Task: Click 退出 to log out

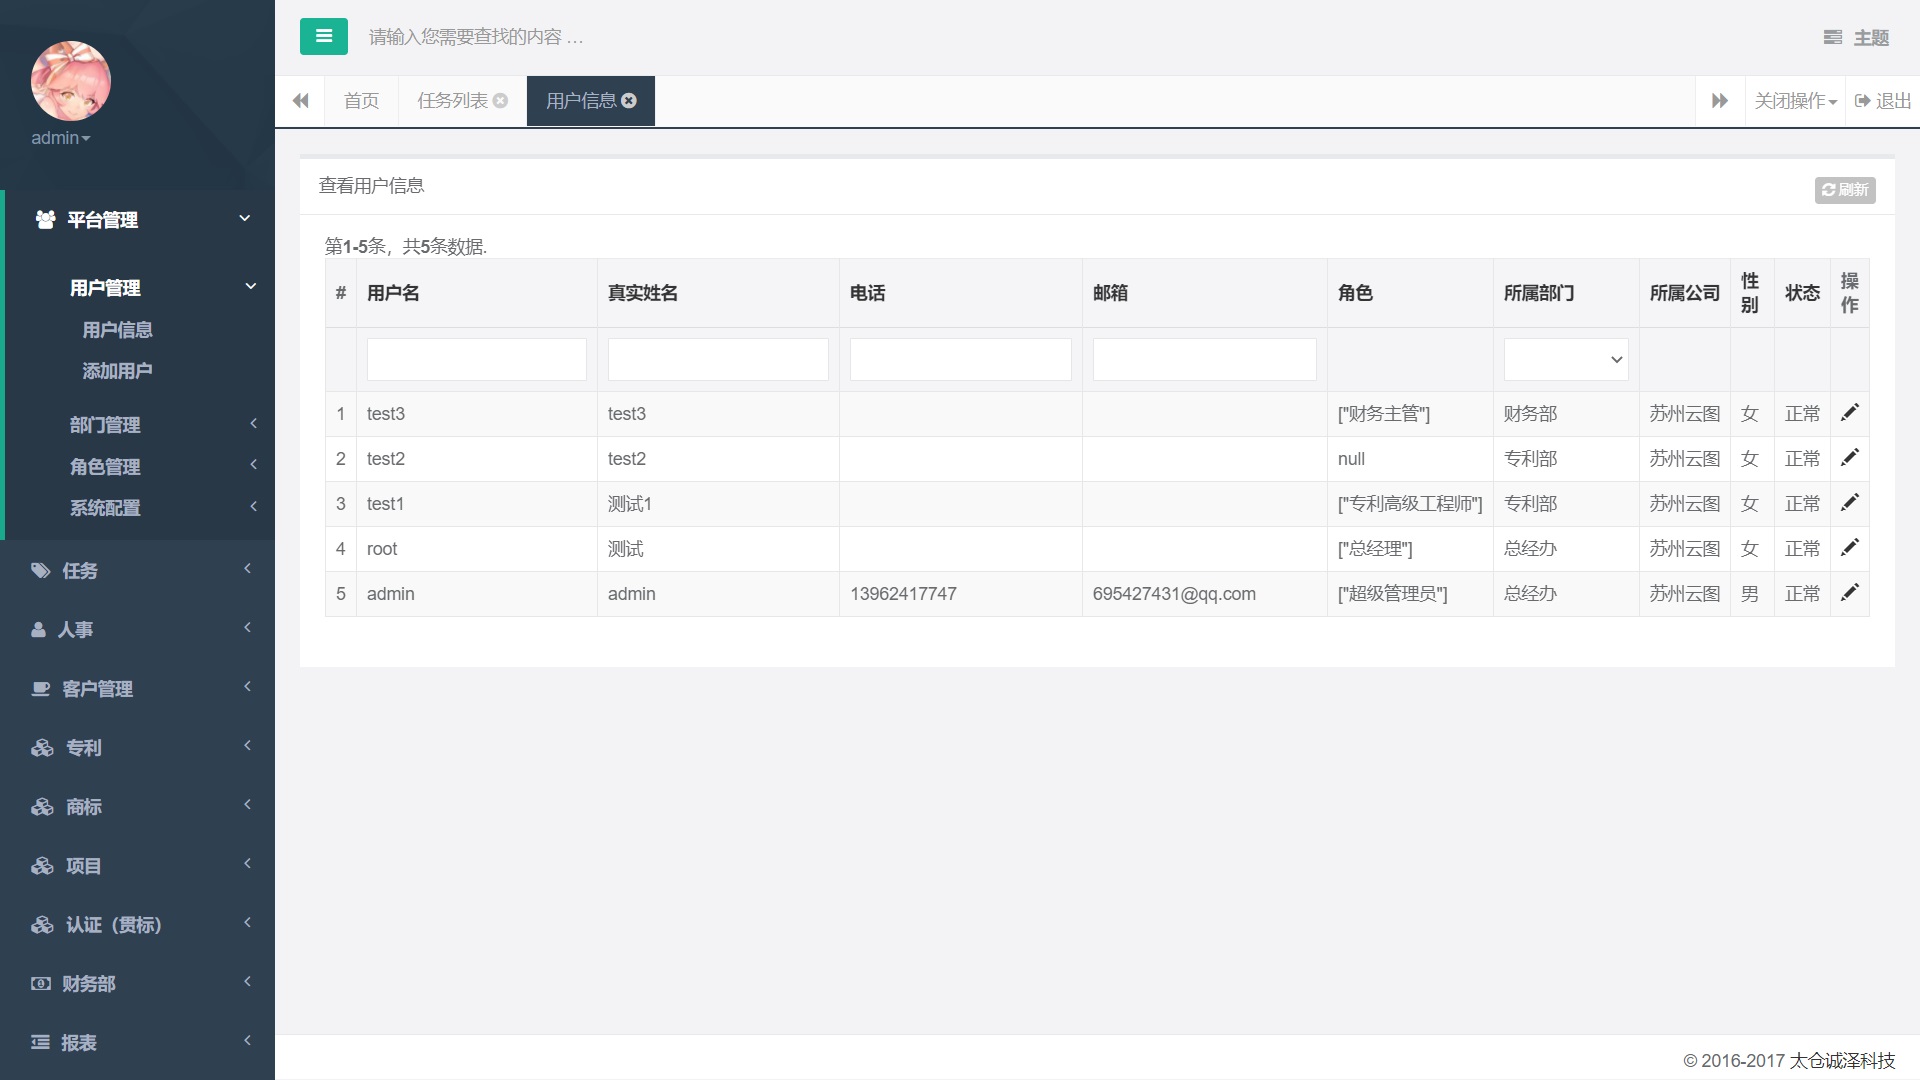Action: [1883, 101]
